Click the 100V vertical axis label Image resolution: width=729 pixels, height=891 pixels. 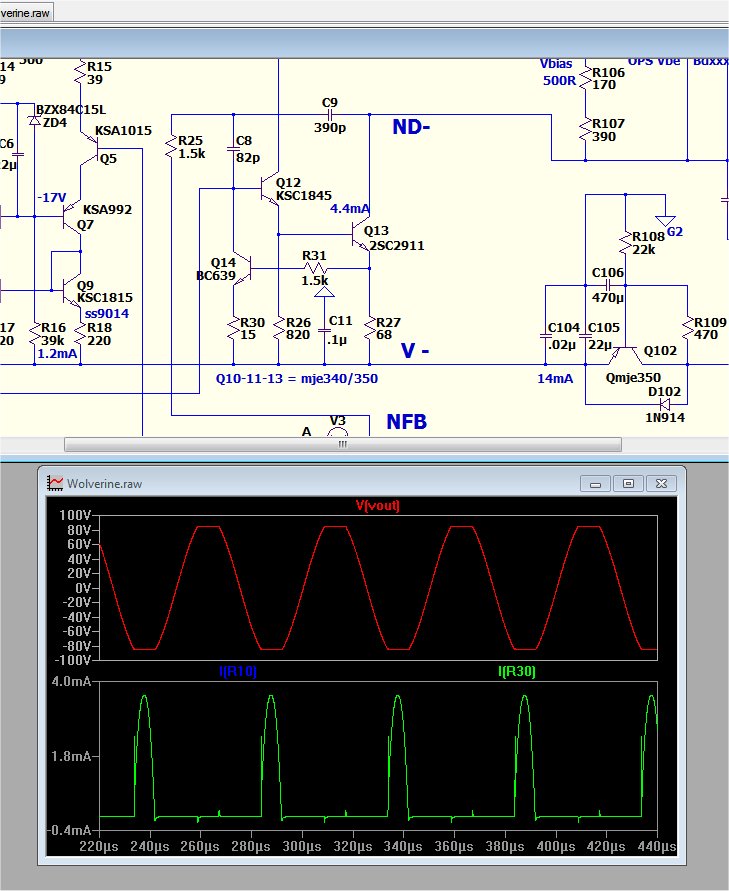coord(74,515)
